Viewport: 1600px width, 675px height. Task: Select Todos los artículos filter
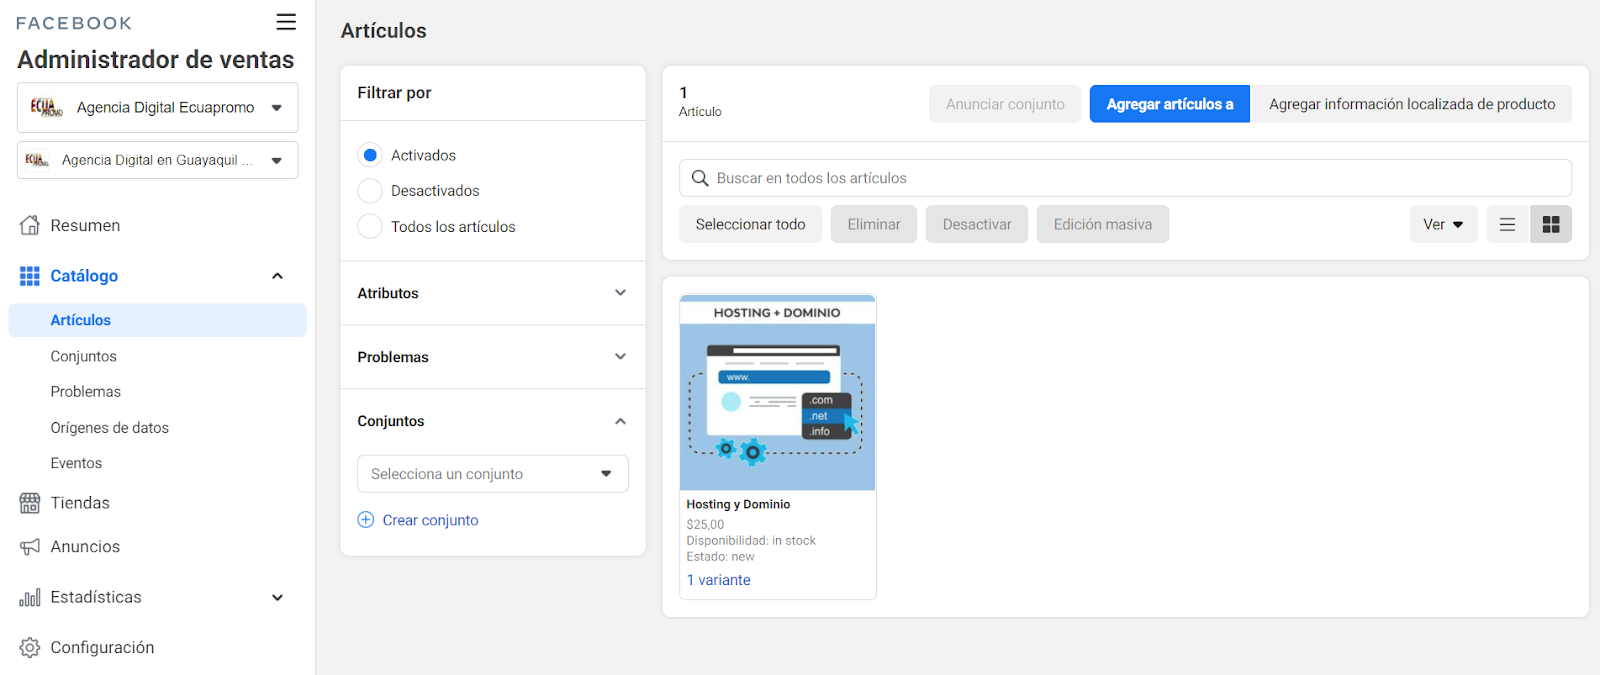tap(370, 226)
